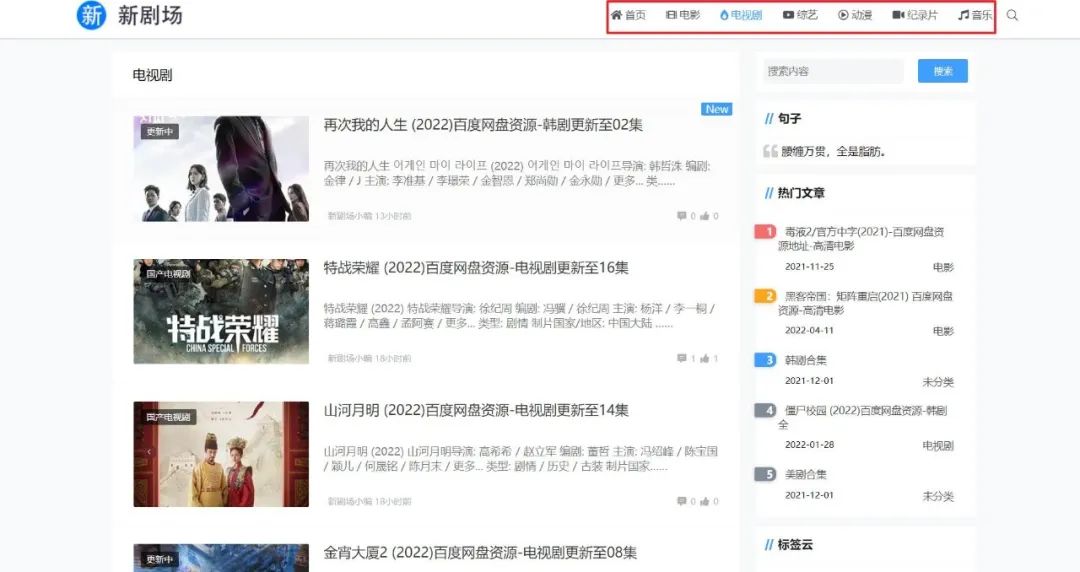Viewport: 1080px width, 572px height.
Task: Click excerpt text of 特战荣耀 post
Action: [x=521, y=316]
